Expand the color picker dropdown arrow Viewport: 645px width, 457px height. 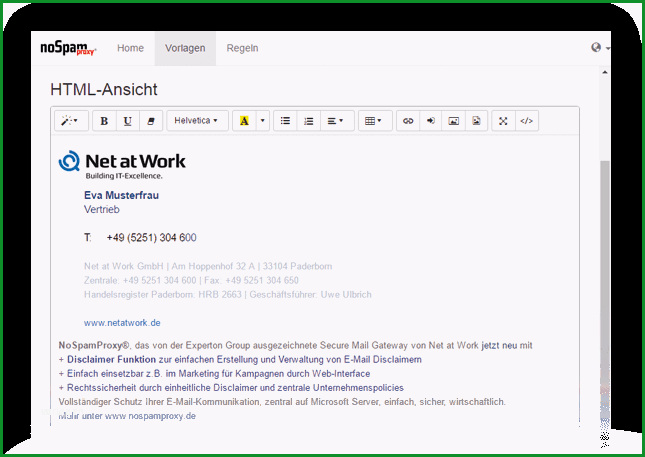click(x=263, y=121)
